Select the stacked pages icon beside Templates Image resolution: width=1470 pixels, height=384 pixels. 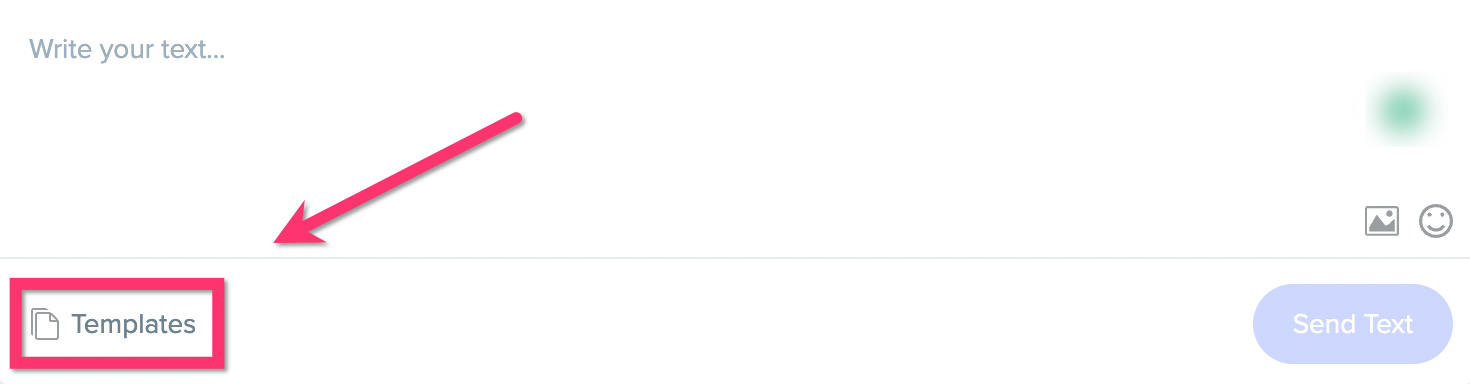pyautogui.click(x=46, y=324)
